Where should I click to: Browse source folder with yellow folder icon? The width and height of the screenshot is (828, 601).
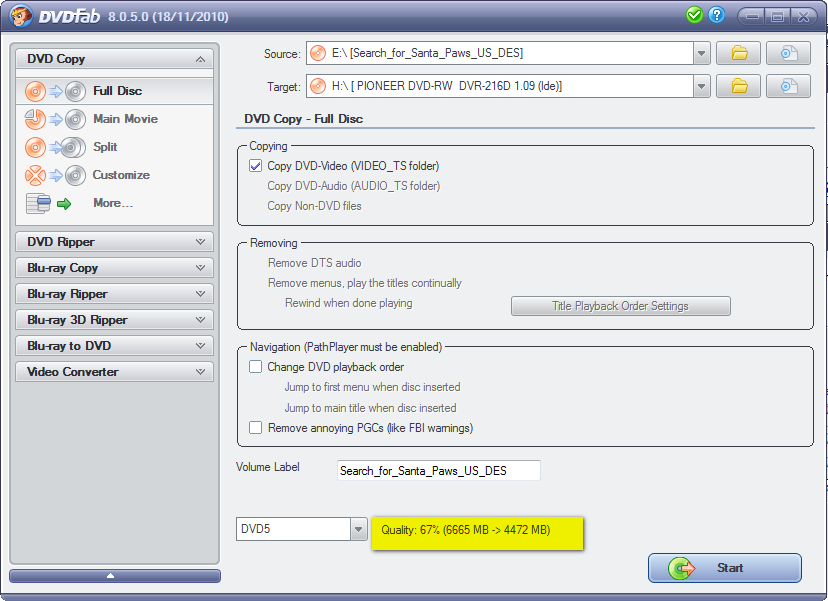click(x=739, y=53)
